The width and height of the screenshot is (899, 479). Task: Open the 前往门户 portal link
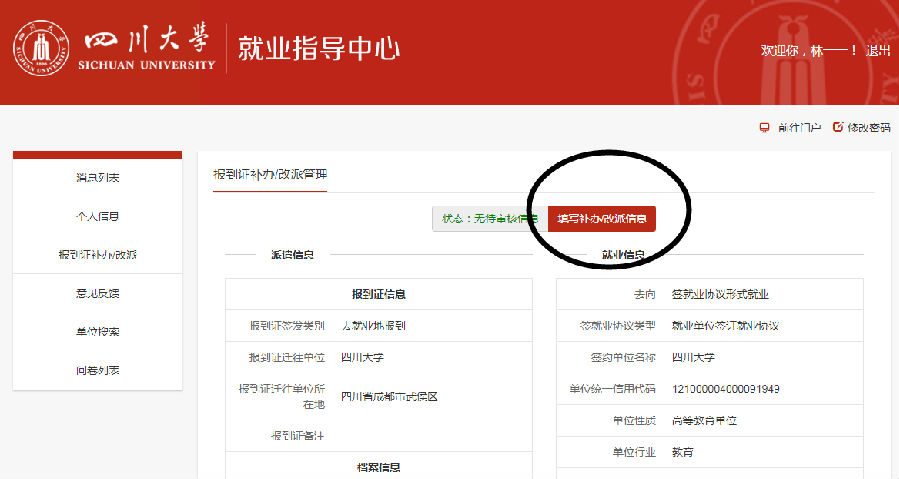798,127
